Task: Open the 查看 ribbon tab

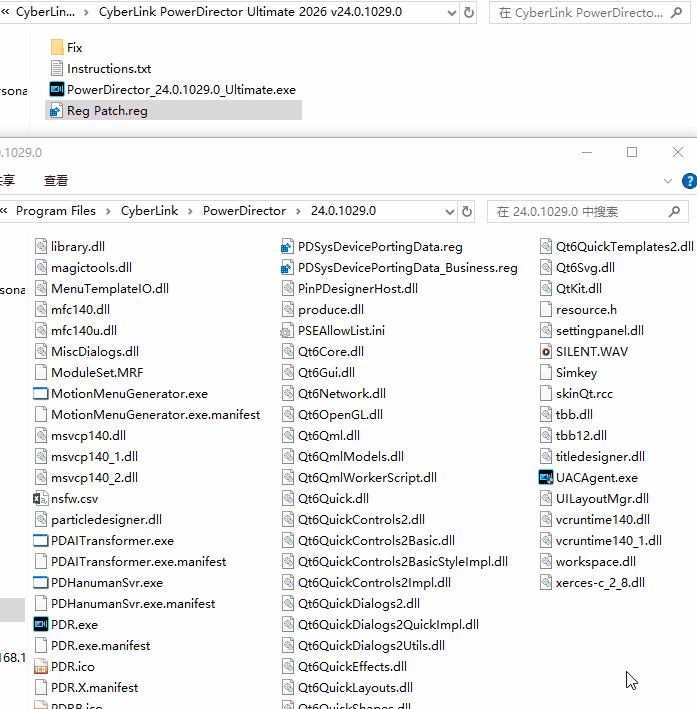Action: [x=56, y=181]
